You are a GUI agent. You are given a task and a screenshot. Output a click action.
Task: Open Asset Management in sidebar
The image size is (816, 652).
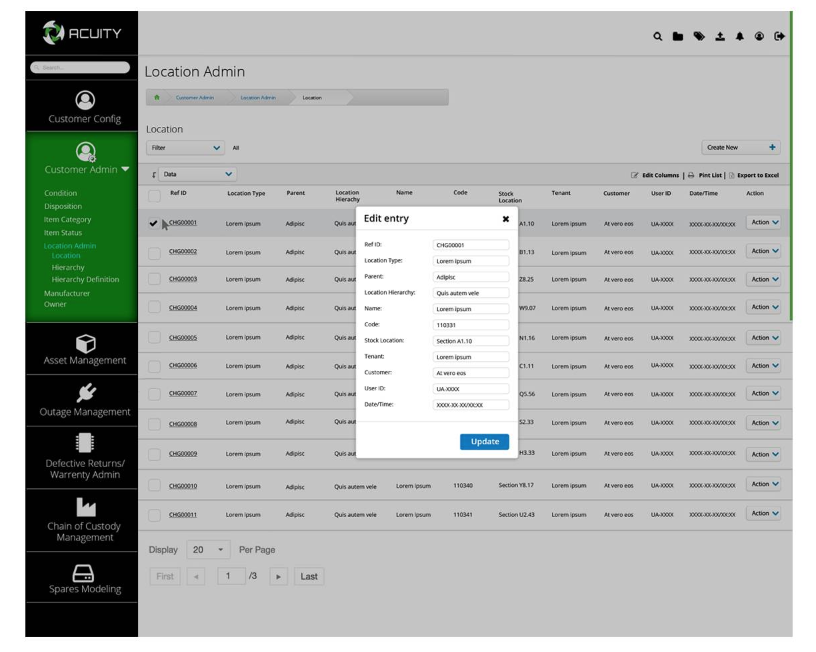click(85, 350)
